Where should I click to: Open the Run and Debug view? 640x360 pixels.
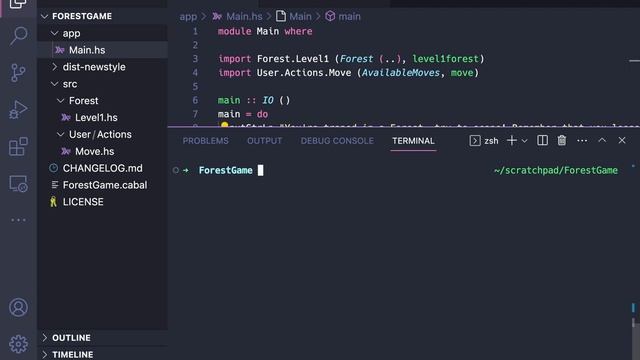coord(18,109)
